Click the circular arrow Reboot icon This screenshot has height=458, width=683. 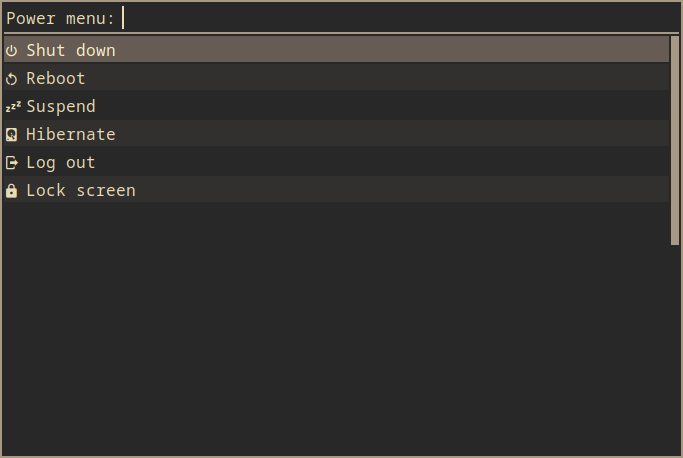pyautogui.click(x=12, y=79)
